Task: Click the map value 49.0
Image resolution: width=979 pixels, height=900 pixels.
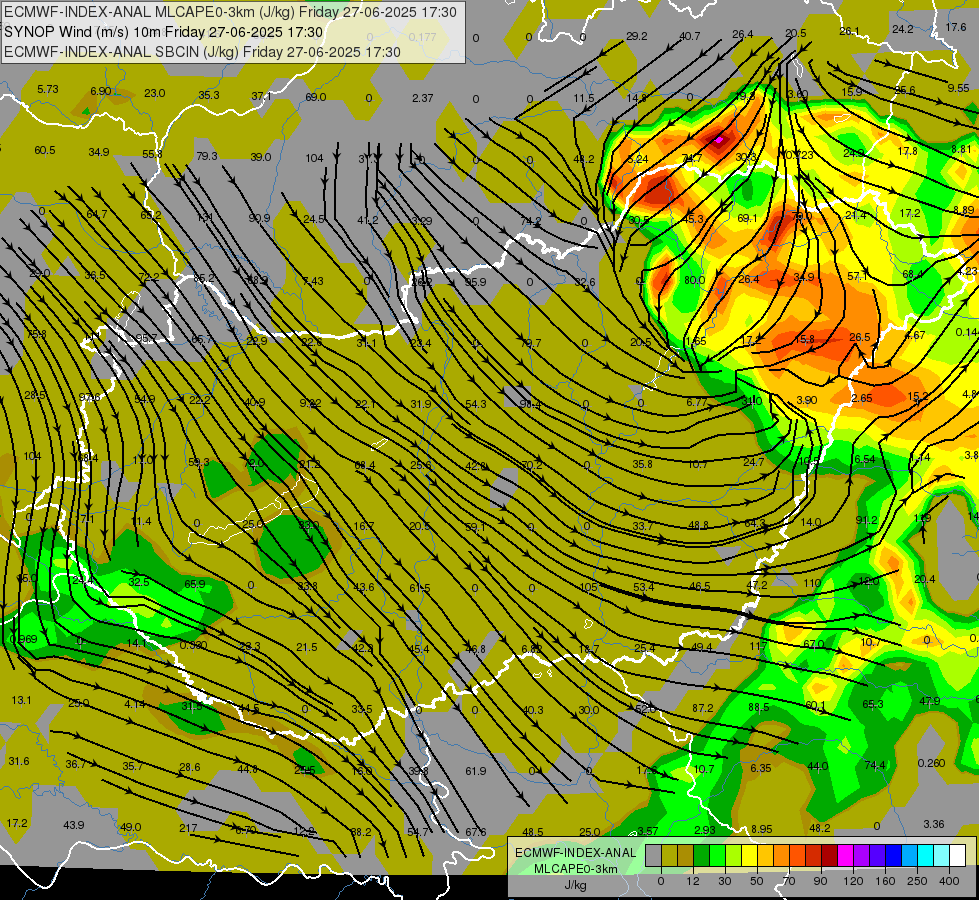Action: [x=130, y=827]
